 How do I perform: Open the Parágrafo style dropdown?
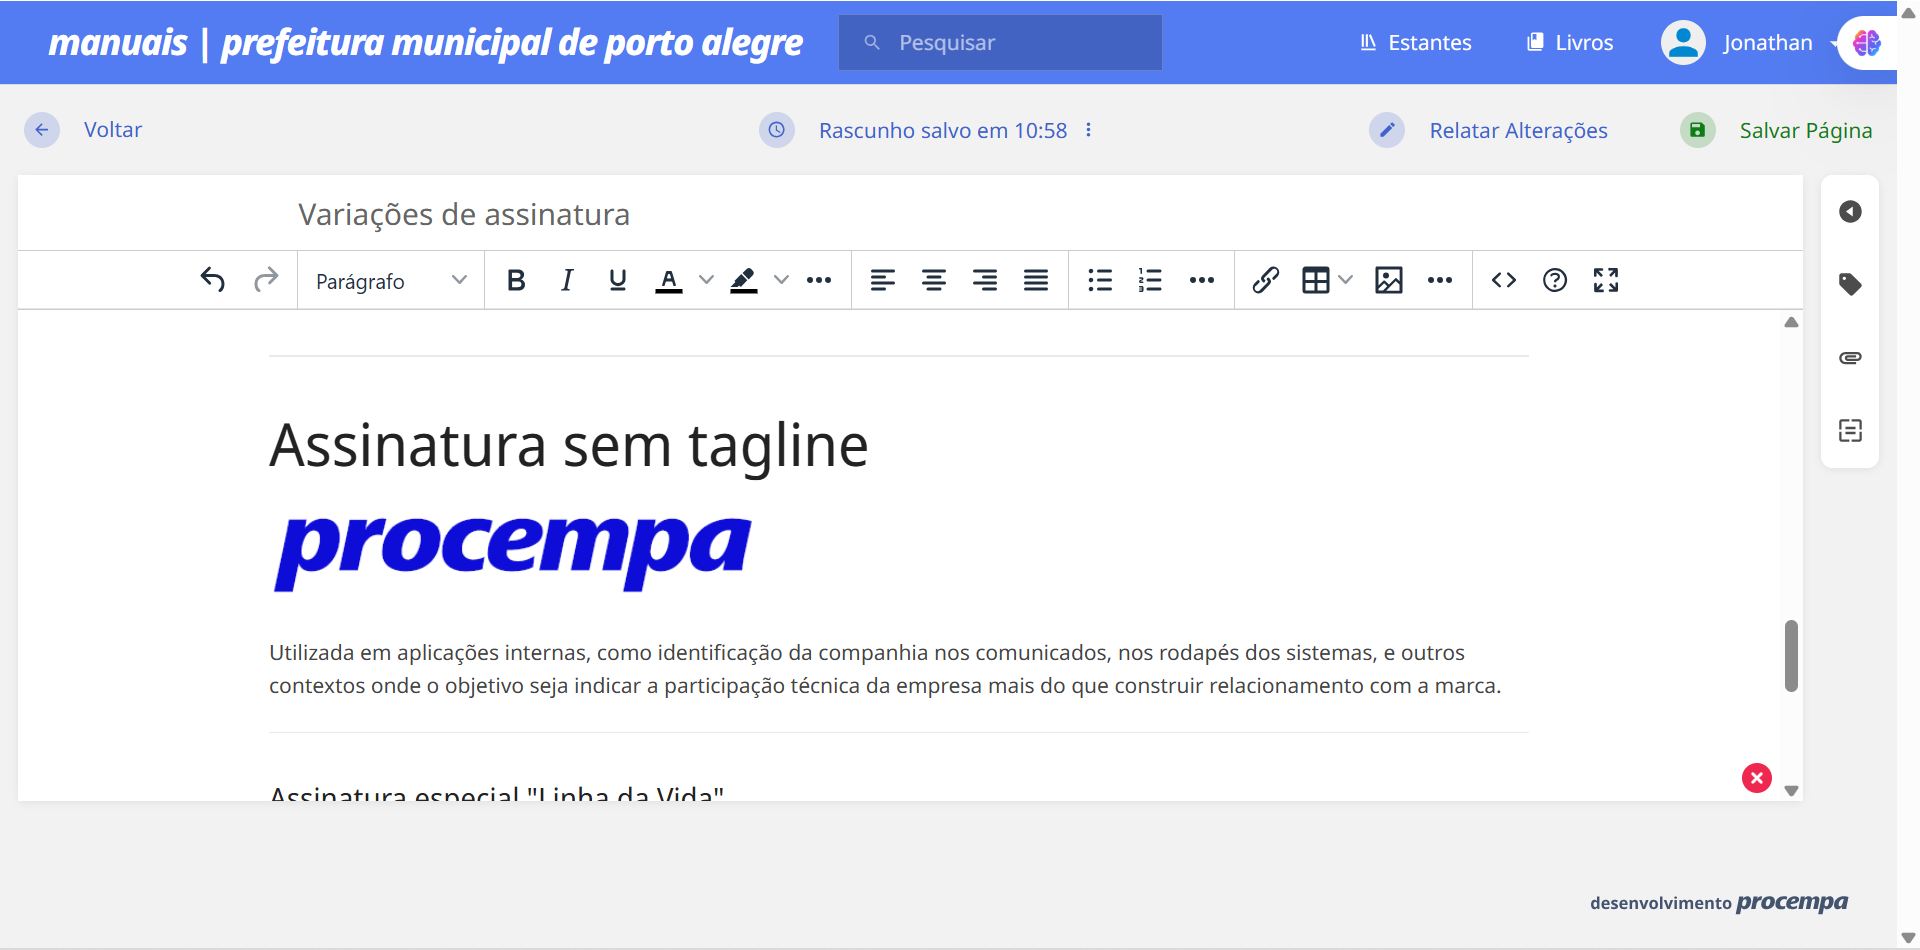click(390, 280)
